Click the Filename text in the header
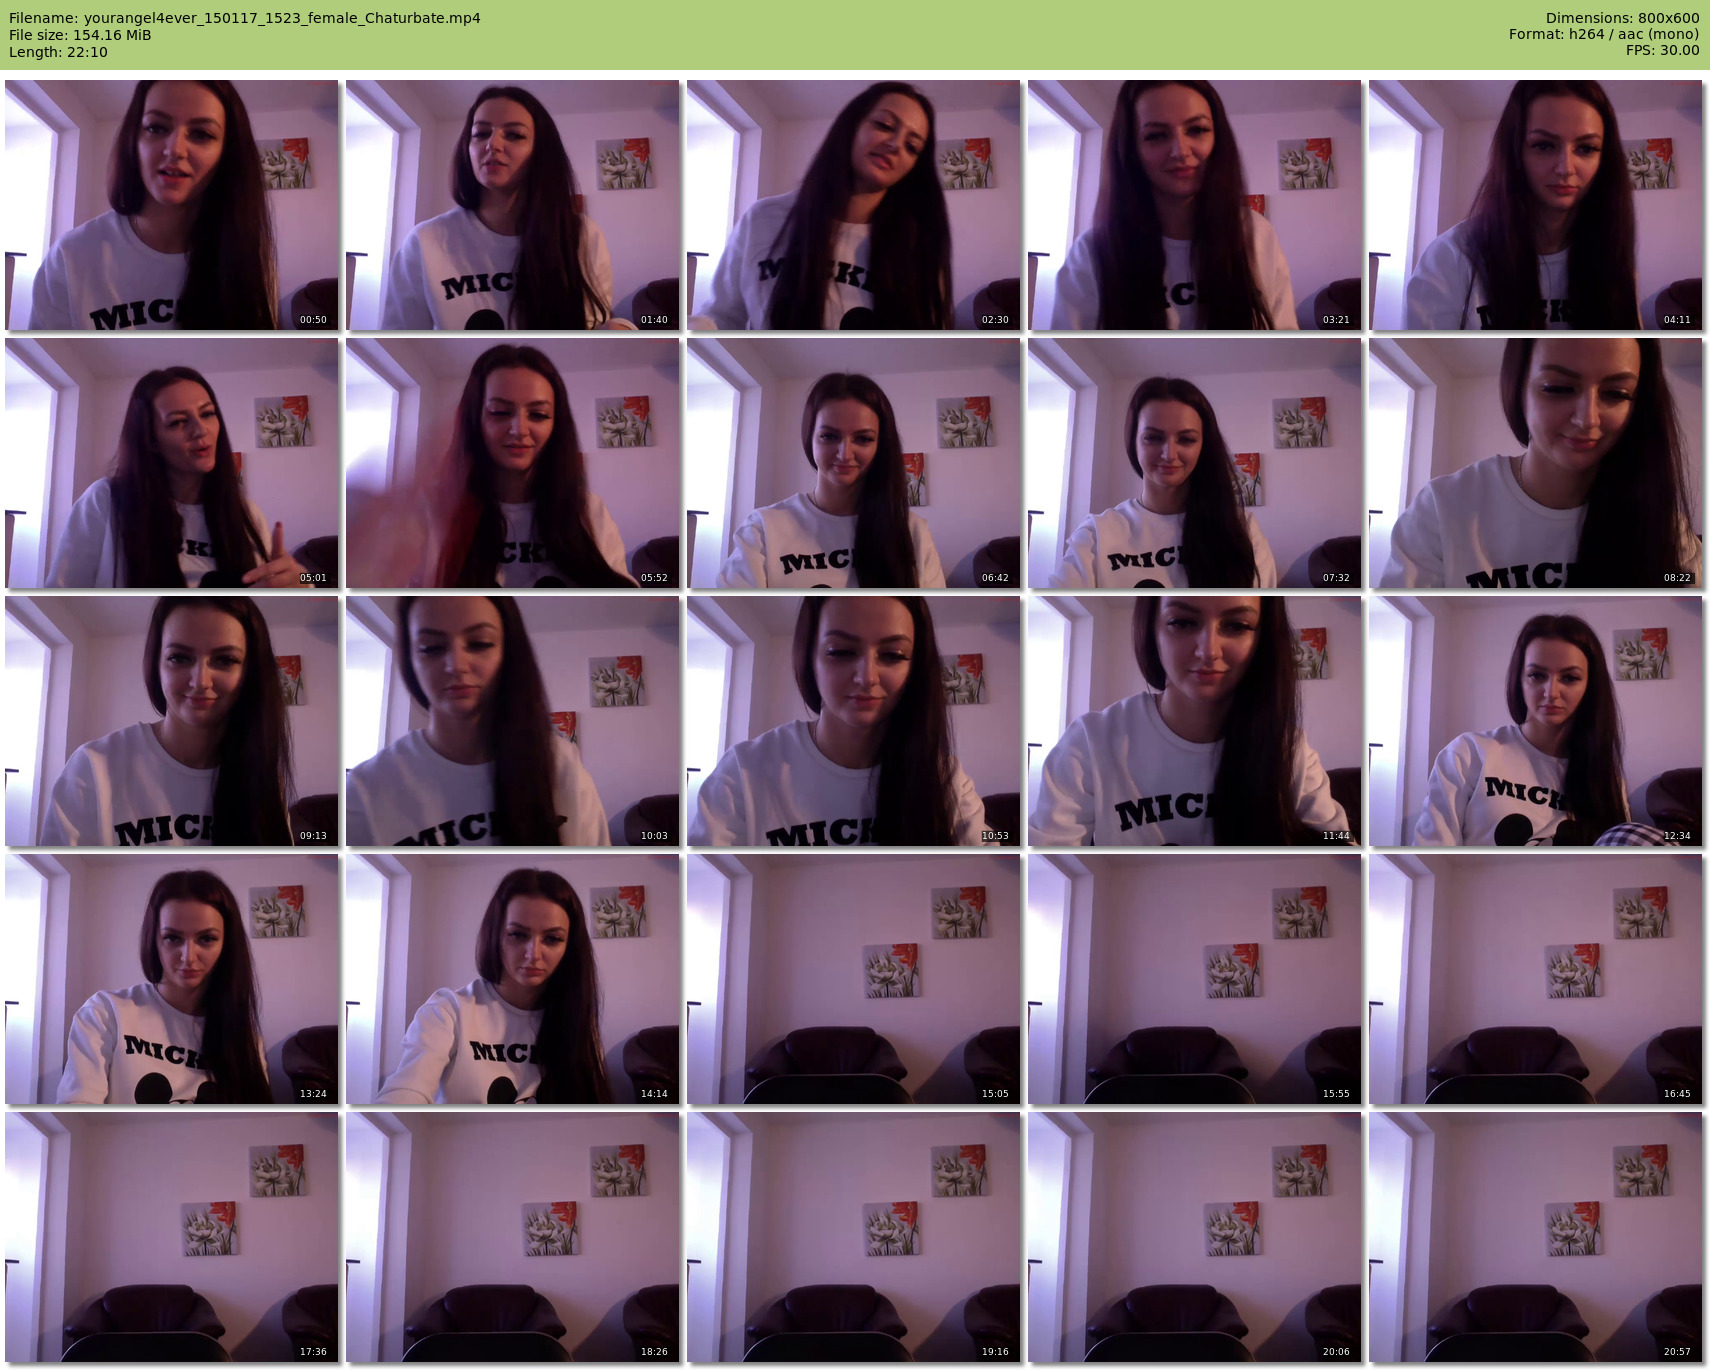This screenshot has width=1710, height=1370. 245,18
